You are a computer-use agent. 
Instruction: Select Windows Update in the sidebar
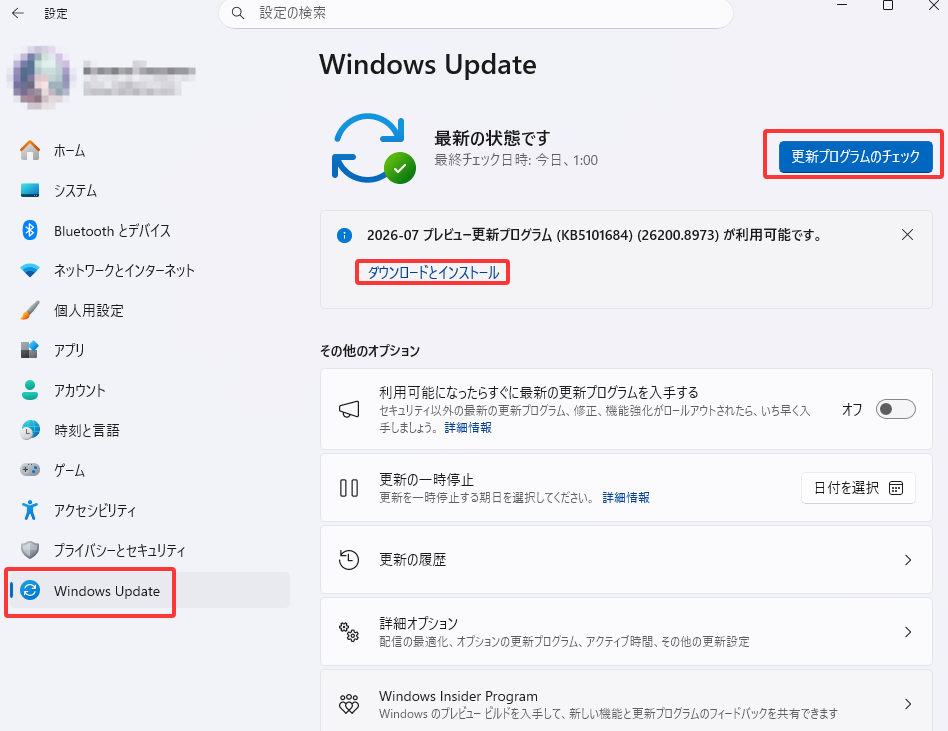148,590
